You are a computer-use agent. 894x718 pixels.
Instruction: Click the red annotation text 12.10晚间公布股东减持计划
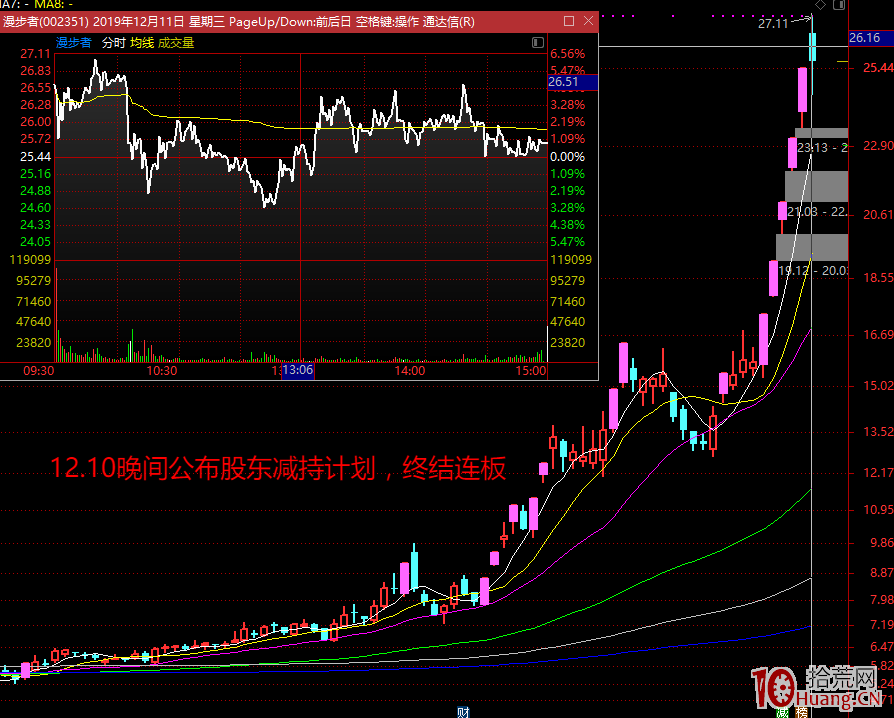pyautogui.click(x=213, y=468)
